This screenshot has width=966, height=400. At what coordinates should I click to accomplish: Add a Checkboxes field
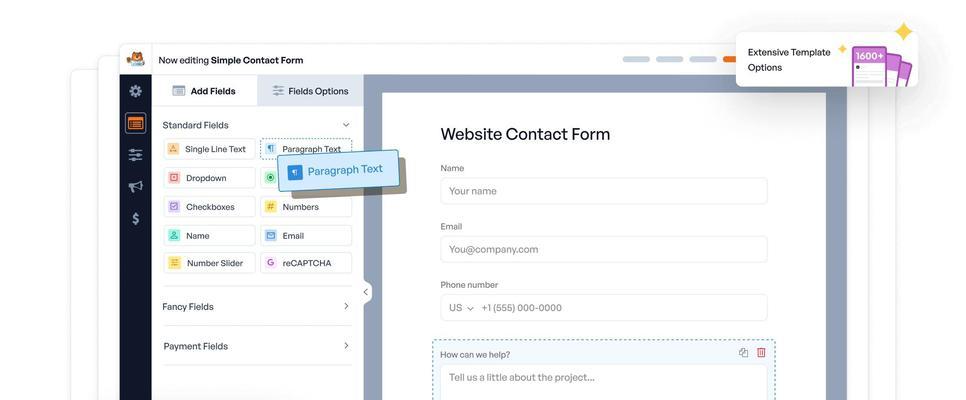tap(209, 206)
